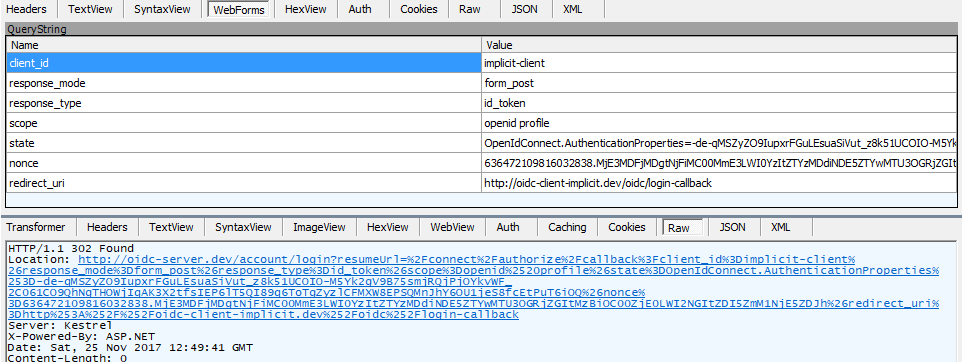Viewport: 962px width, 362px height.
Task: Switch to request Cookies tab
Action: tap(419, 9)
